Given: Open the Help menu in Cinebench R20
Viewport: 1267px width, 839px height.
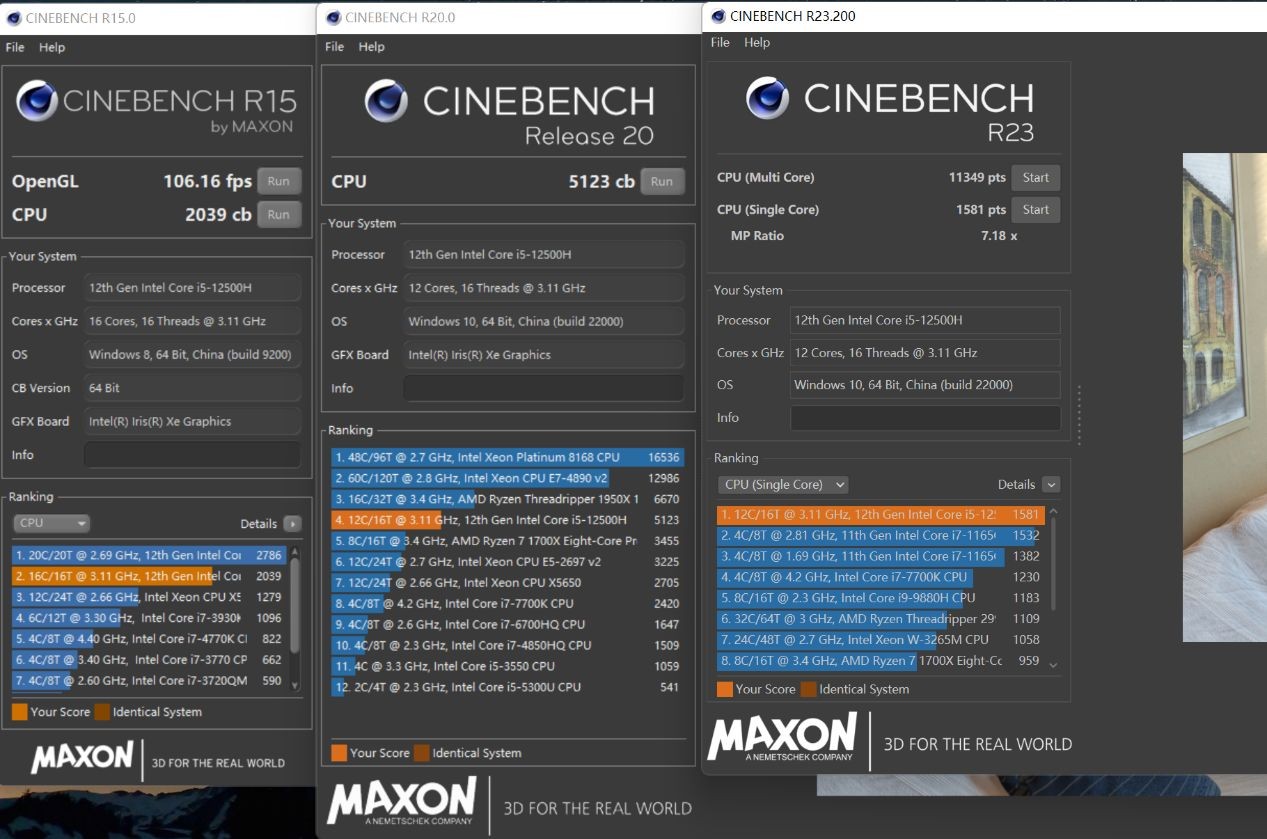Looking at the screenshot, I should (x=371, y=47).
